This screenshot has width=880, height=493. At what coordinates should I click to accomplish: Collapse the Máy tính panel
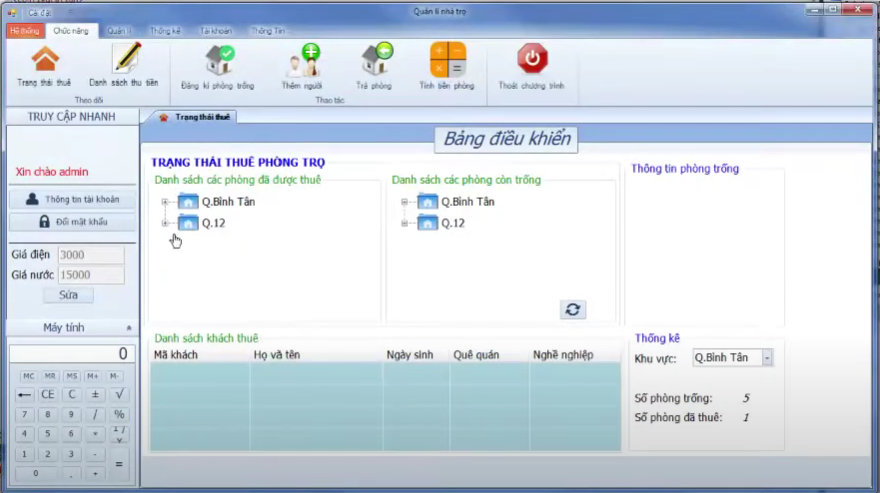point(128,328)
